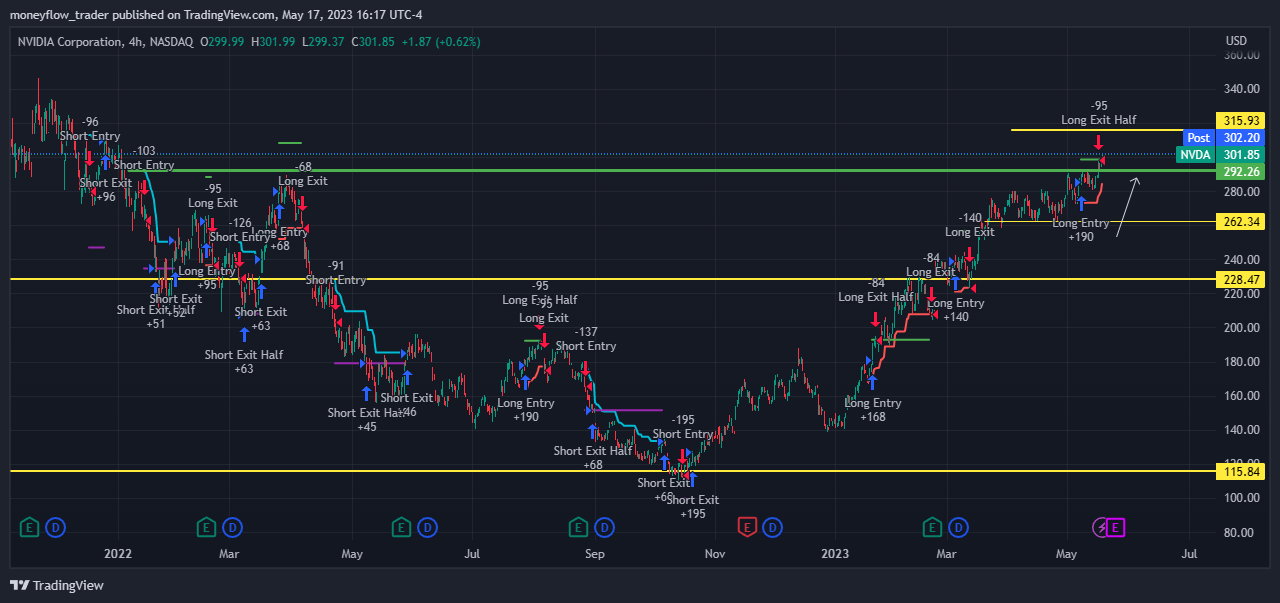
Task: Click the Long Entry +168 label
Action: click(873, 410)
